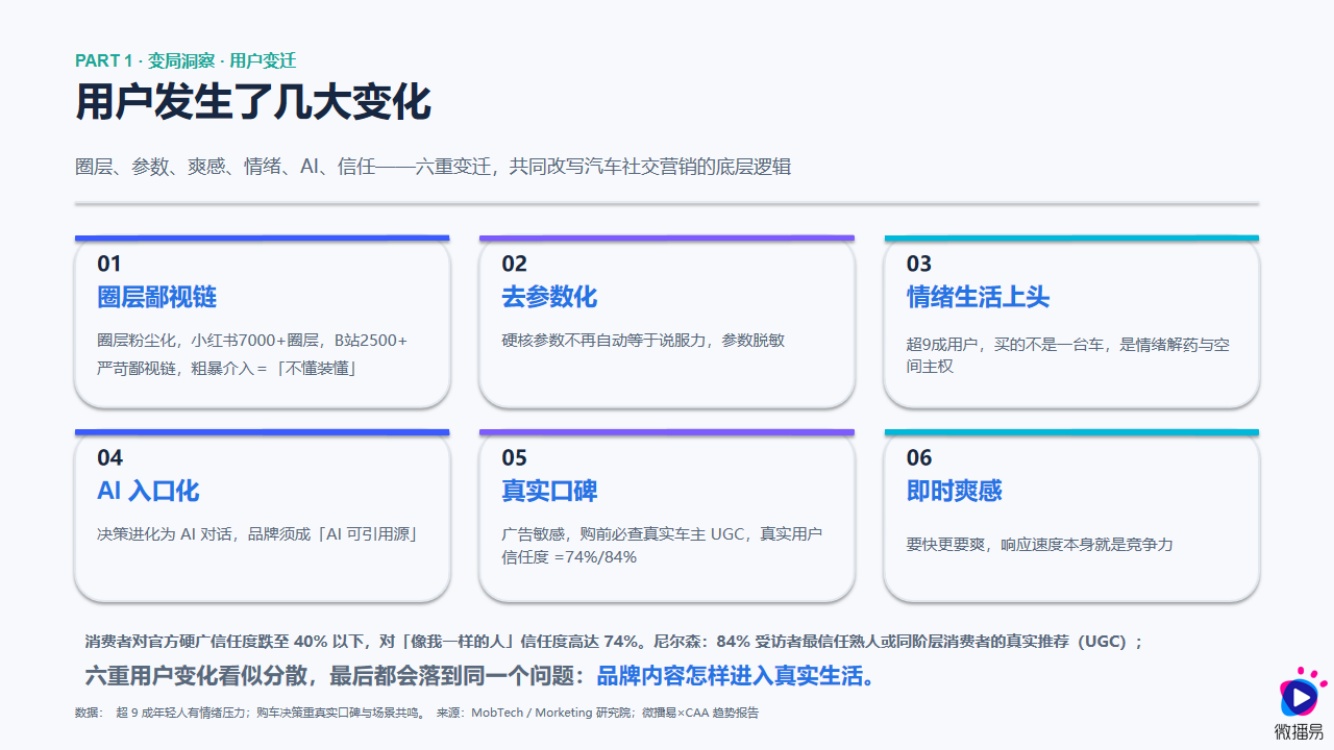Screen dimensions: 1334x750
Task: Click the description 圈层粉尘化，小红书7000+圈层
Action: [252, 354]
